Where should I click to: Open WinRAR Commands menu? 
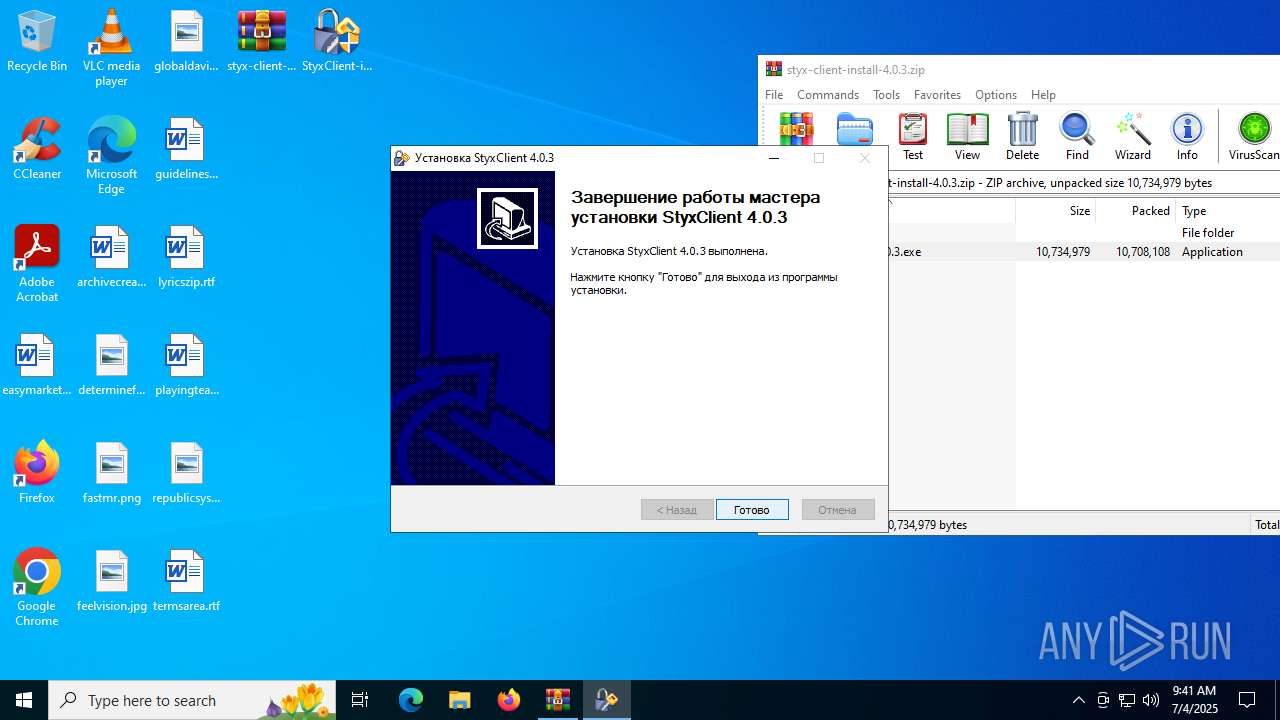click(x=828, y=95)
